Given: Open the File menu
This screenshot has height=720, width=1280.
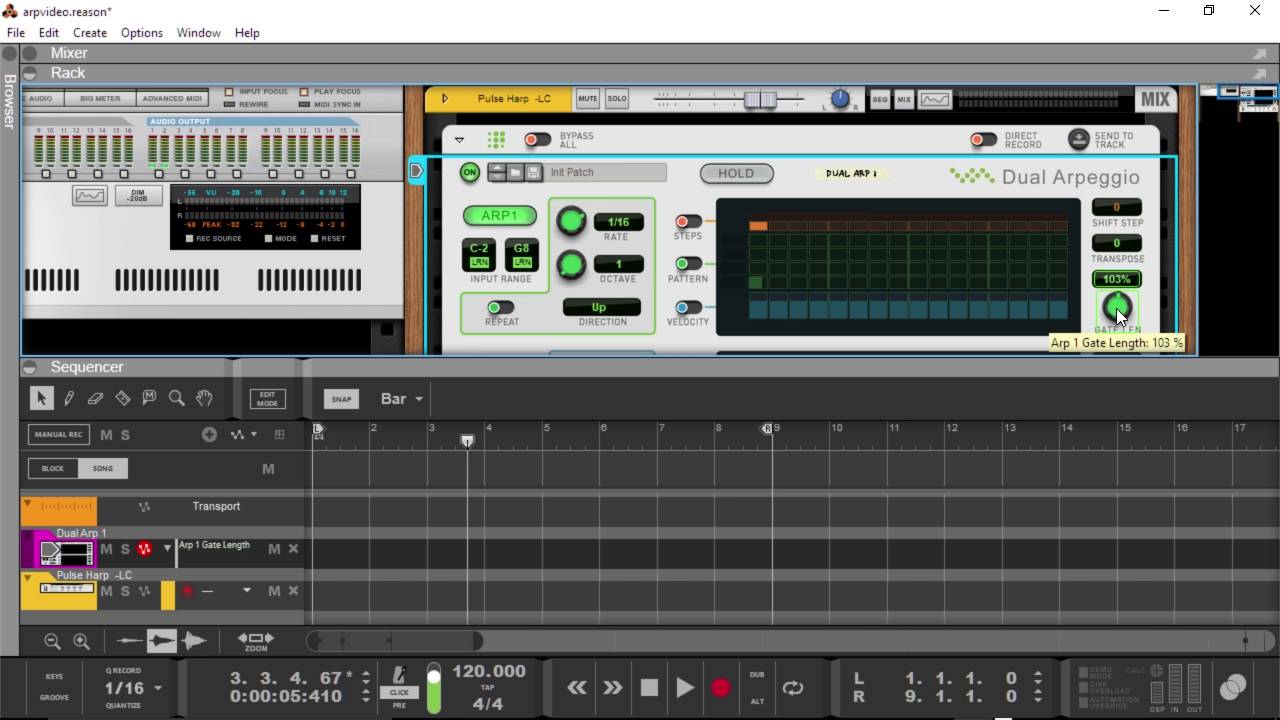Looking at the screenshot, I should [16, 33].
